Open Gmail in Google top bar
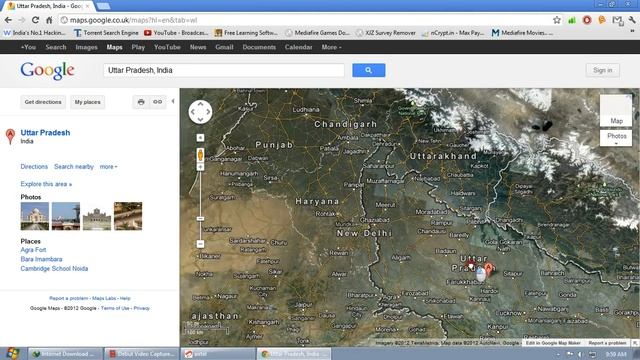This screenshot has width=640, height=360. point(224,47)
